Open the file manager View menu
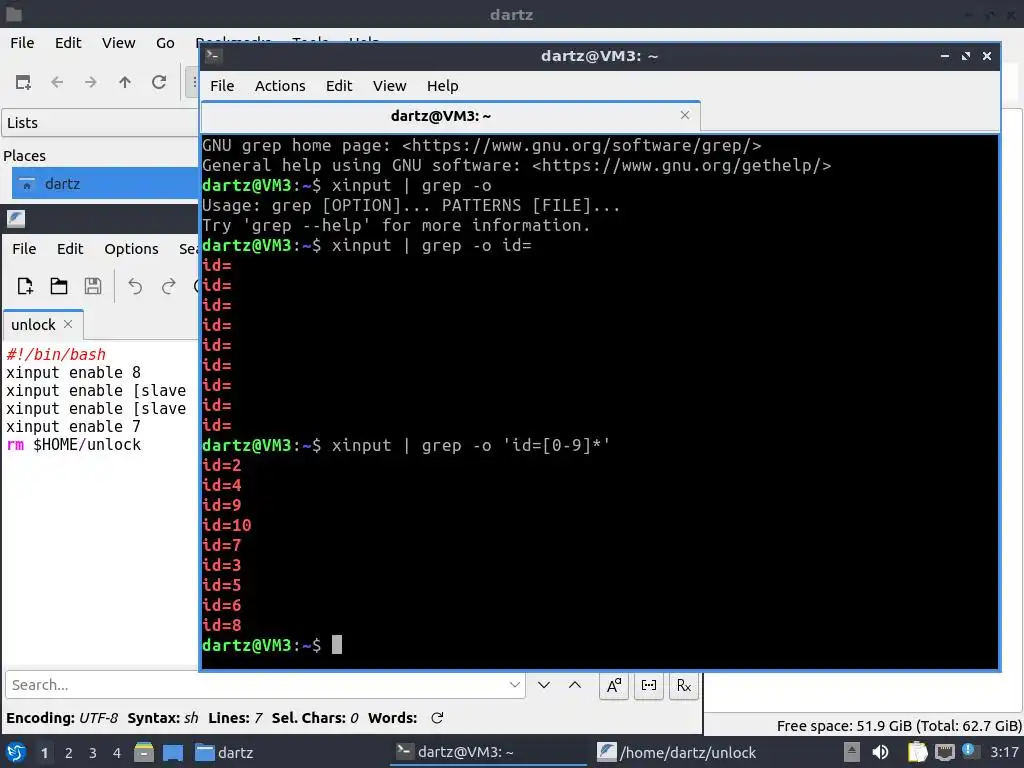 click(118, 43)
